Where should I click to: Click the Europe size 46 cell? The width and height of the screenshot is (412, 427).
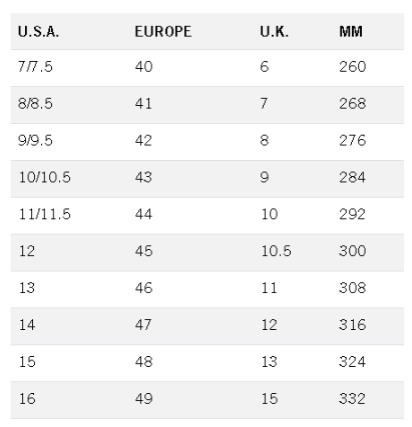(144, 288)
